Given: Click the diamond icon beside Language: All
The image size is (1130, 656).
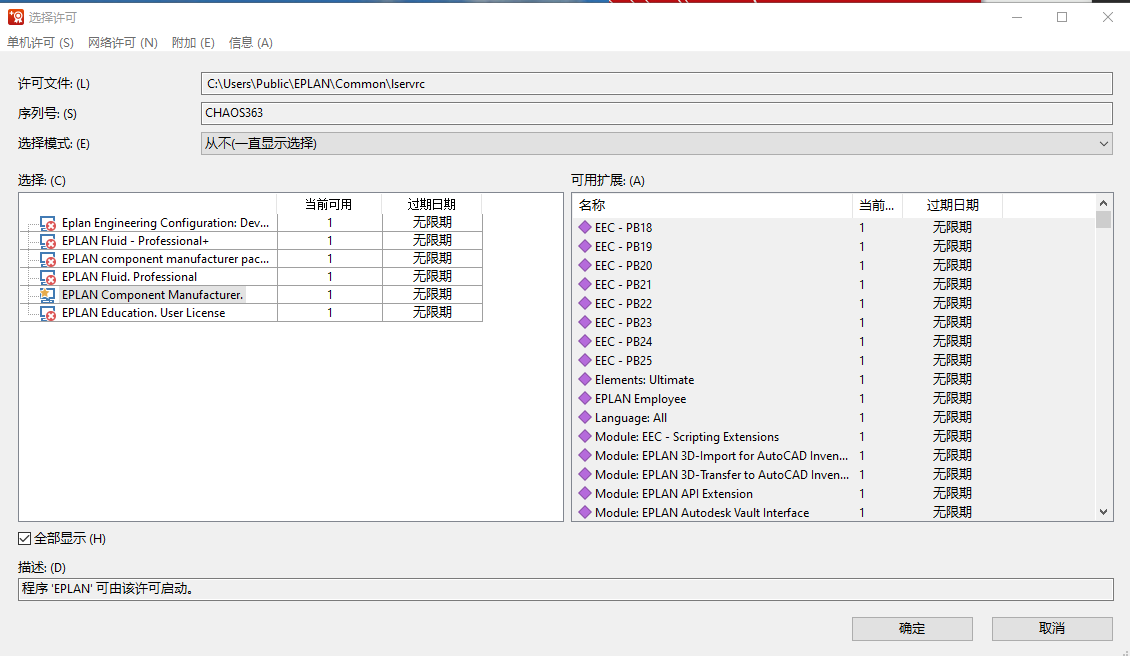Looking at the screenshot, I should coord(585,418).
